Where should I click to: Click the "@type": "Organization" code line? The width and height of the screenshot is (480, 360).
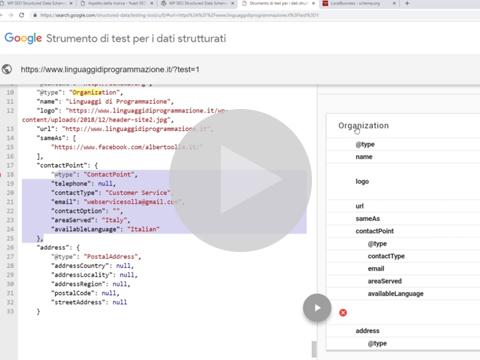pos(80,92)
